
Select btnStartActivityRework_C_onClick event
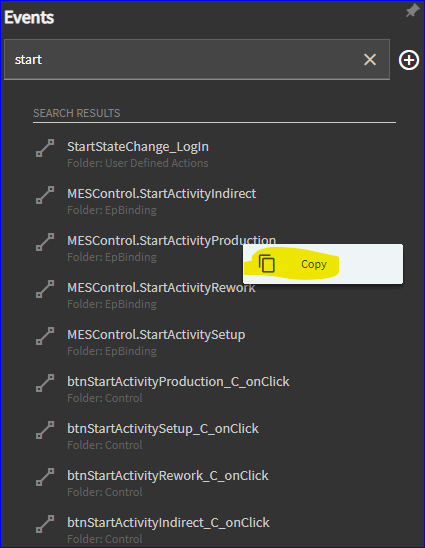pyautogui.click(x=168, y=476)
